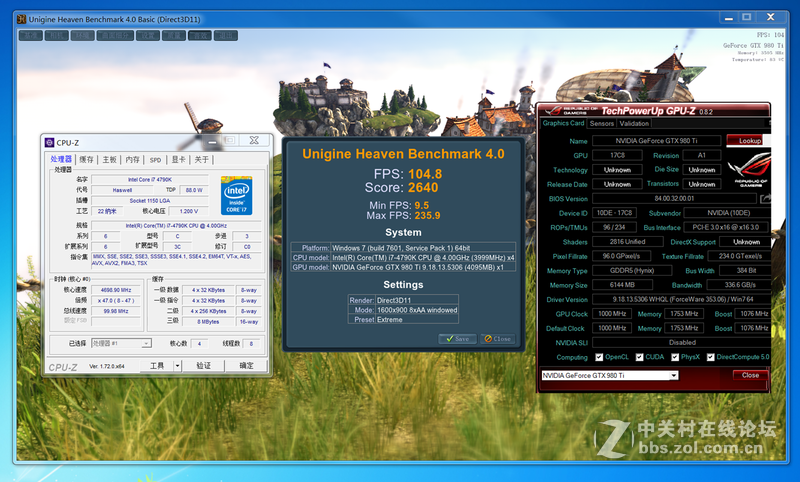The width and height of the screenshot is (800, 482).
Task: Click the Lookup button in GPU-Z
Action: click(749, 141)
